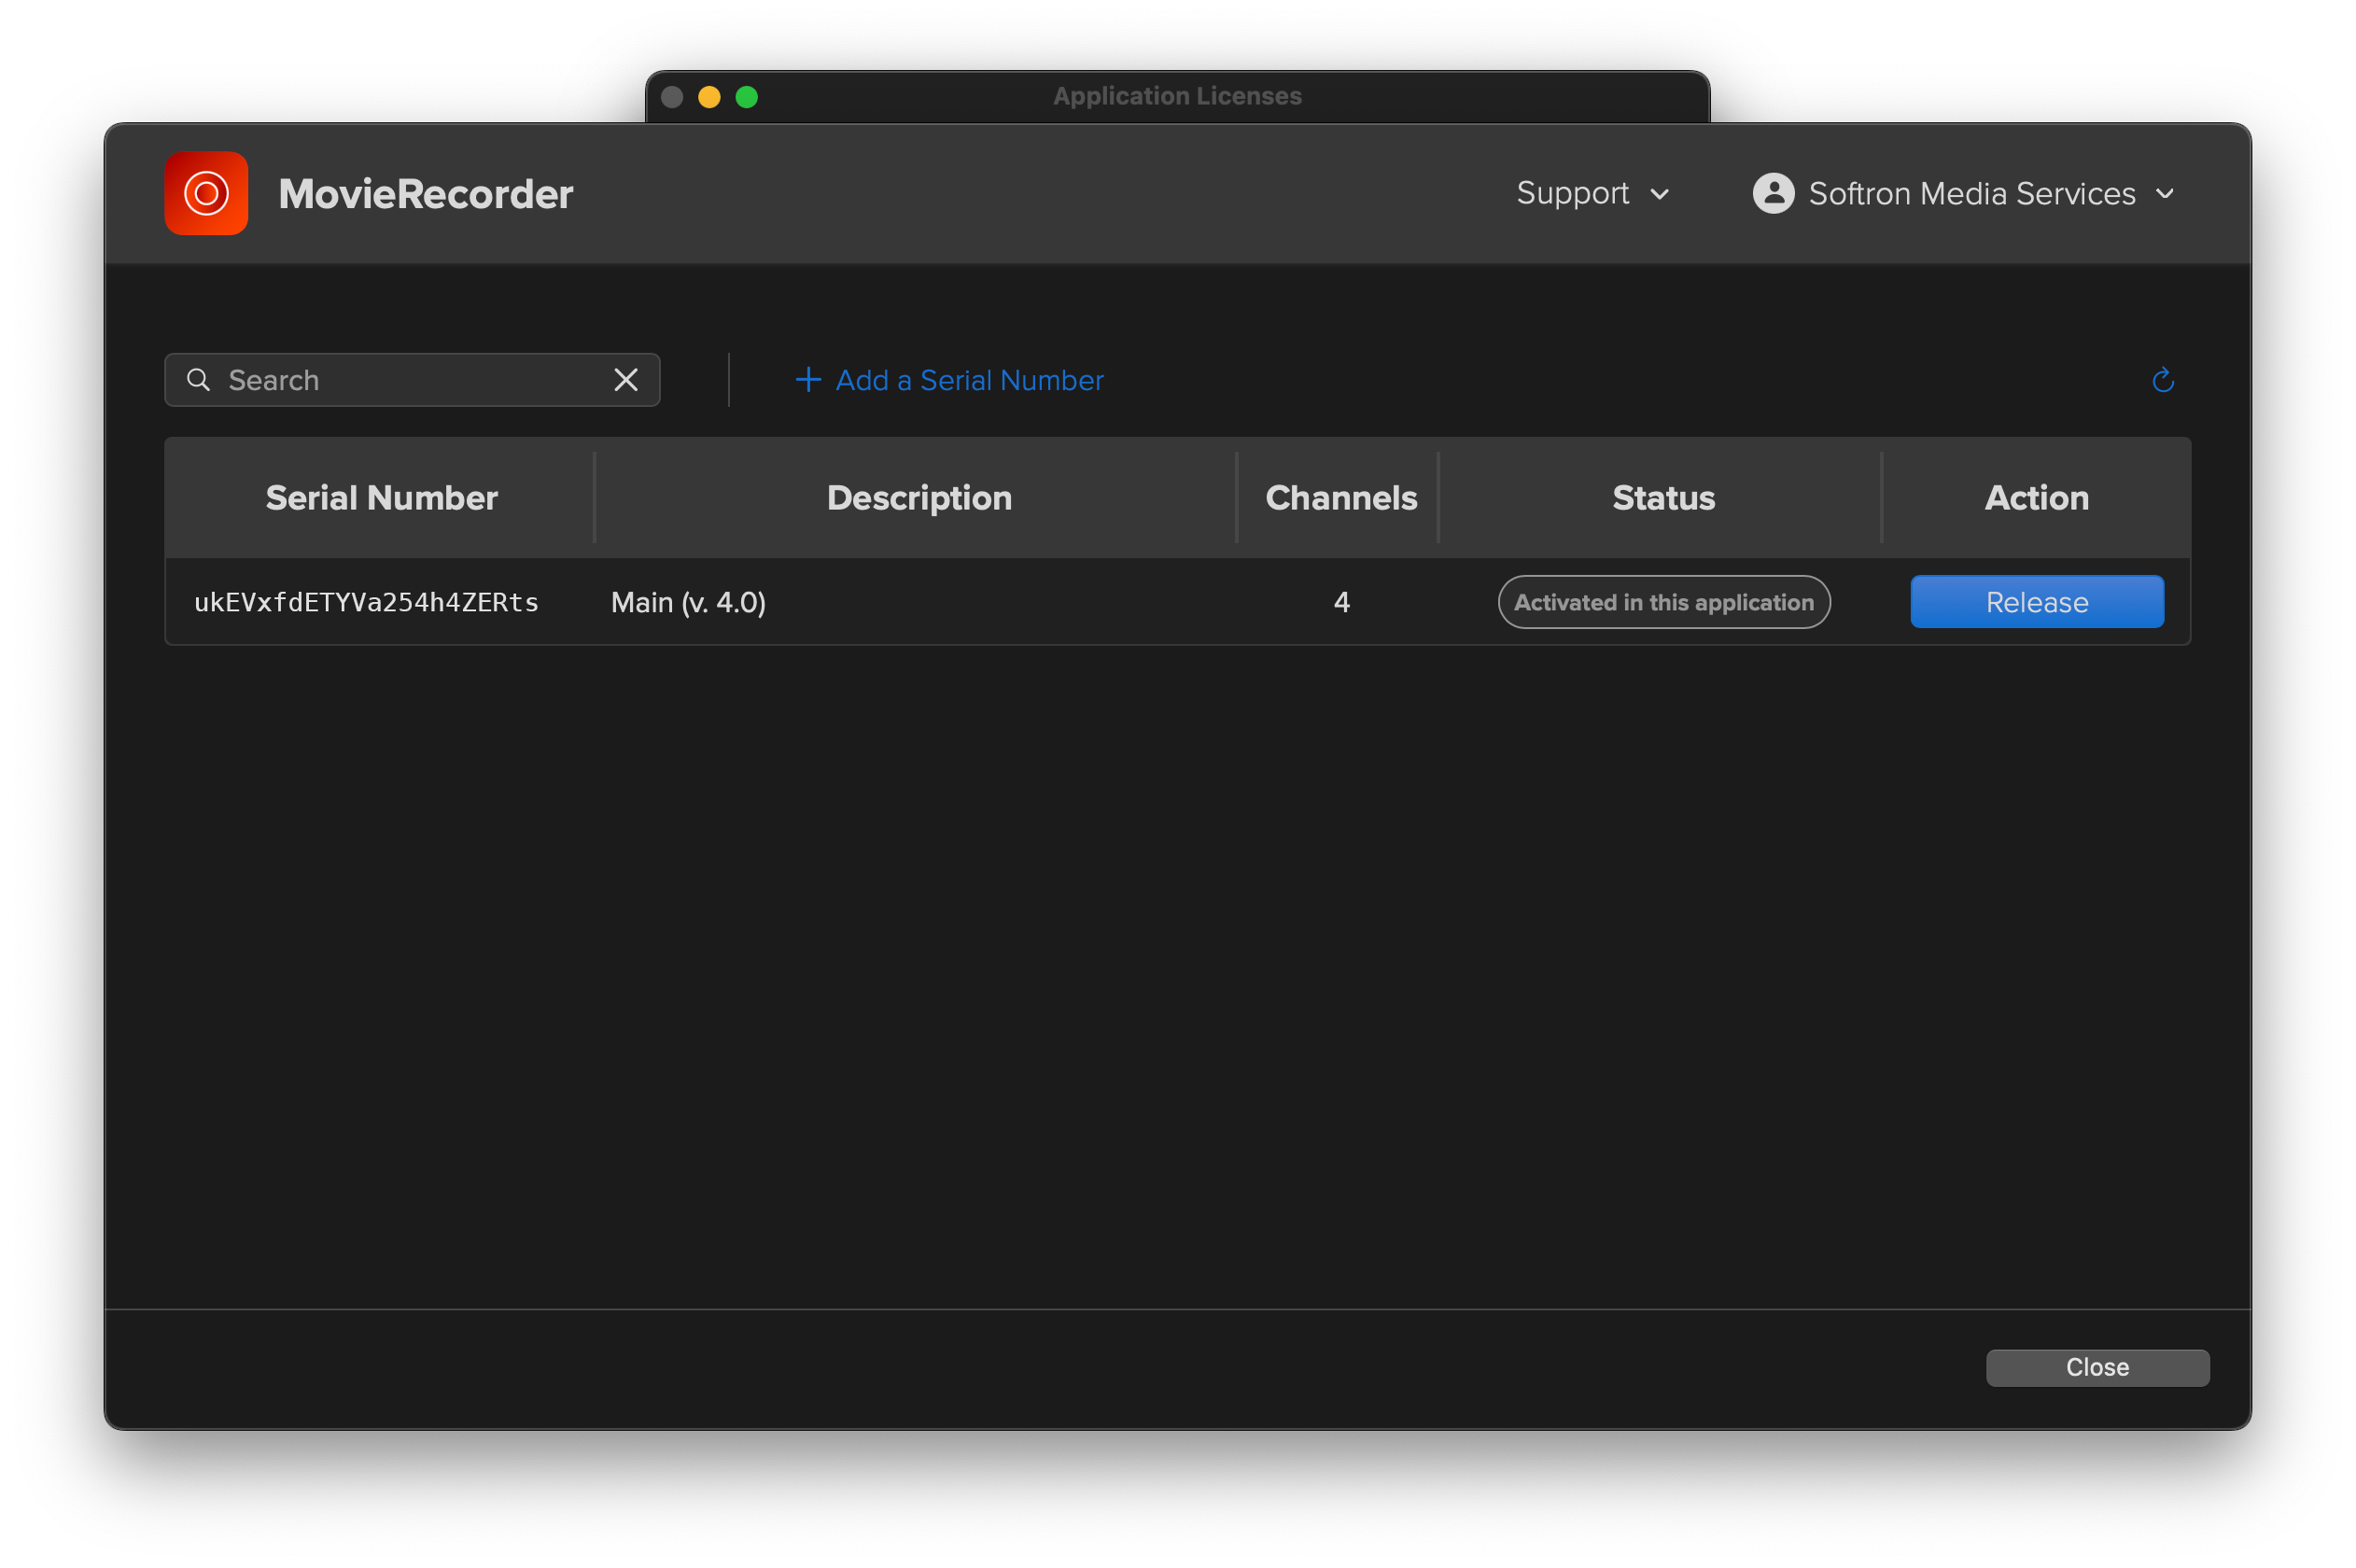
Task: Expand the Softron Media Services account menu
Action: click(x=1964, y=193)
